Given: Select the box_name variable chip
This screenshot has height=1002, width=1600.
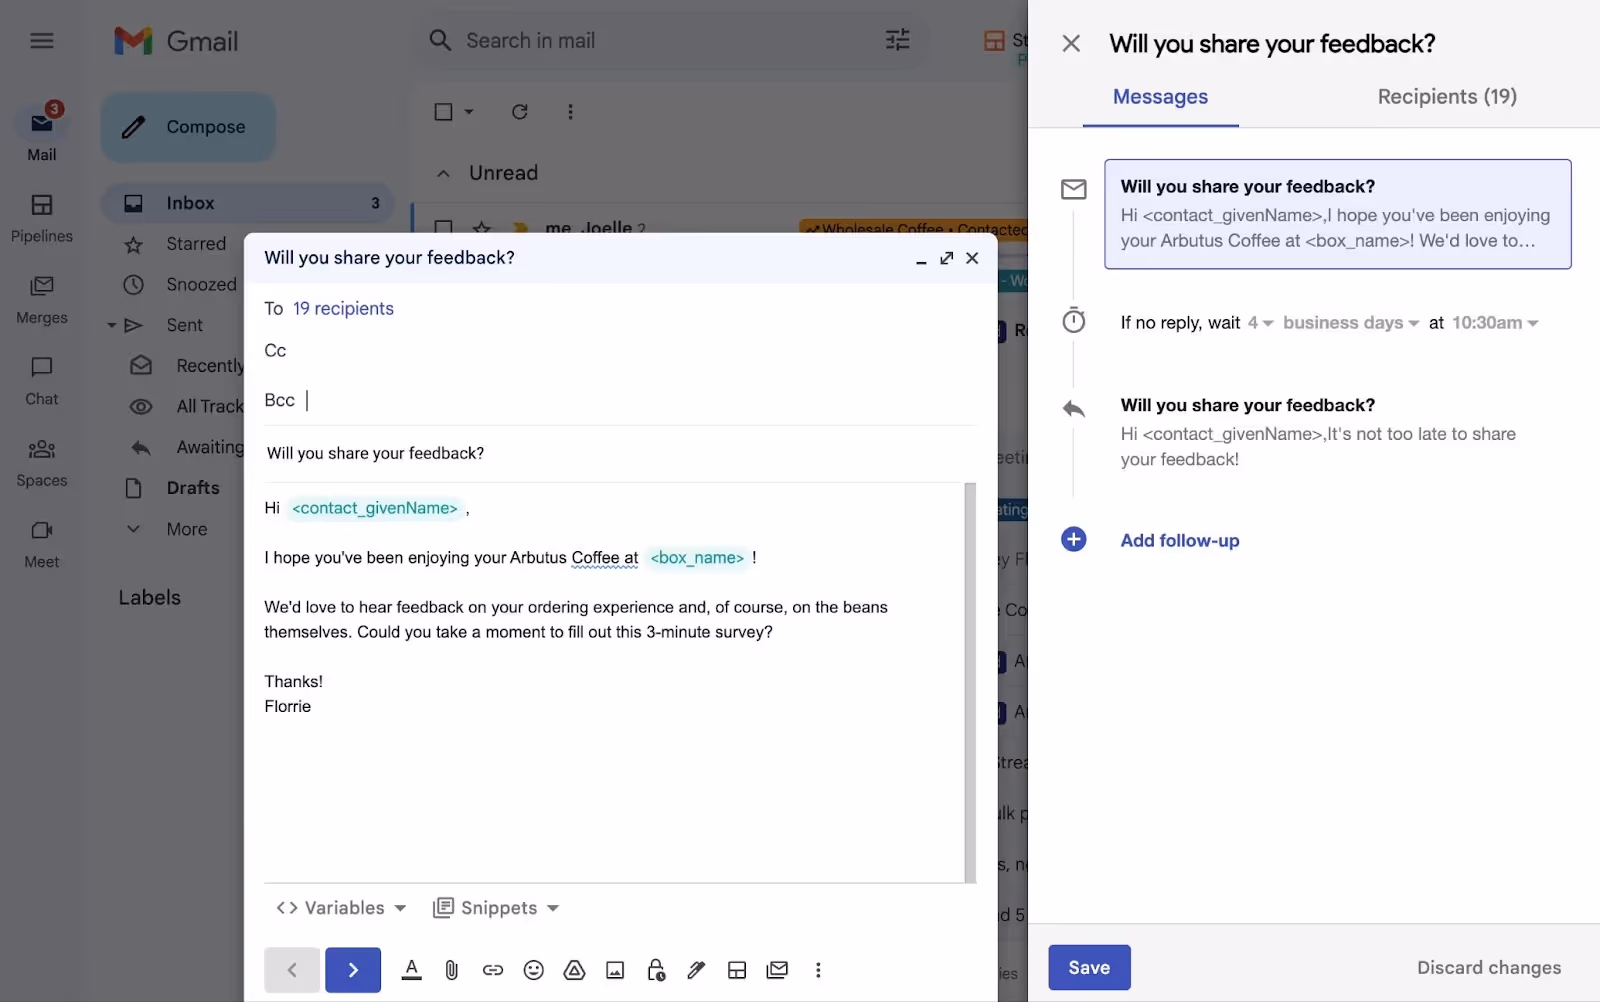Looking at the screenshot, I should coord(697,558).
